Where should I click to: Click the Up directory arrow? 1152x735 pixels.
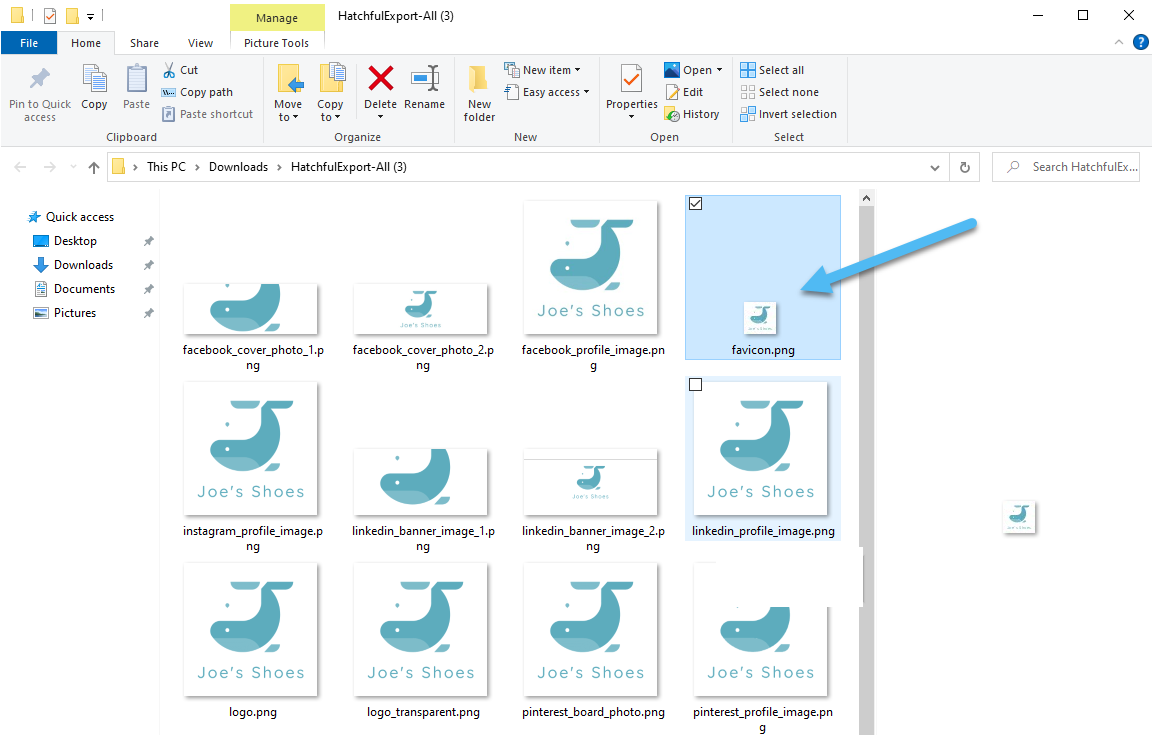[x=94, y=167]
